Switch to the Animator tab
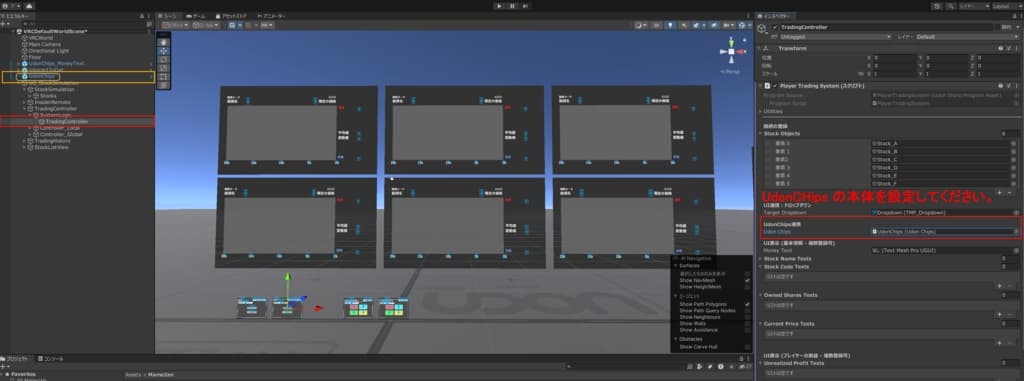Screen dimensions: 1024x381 273,16
